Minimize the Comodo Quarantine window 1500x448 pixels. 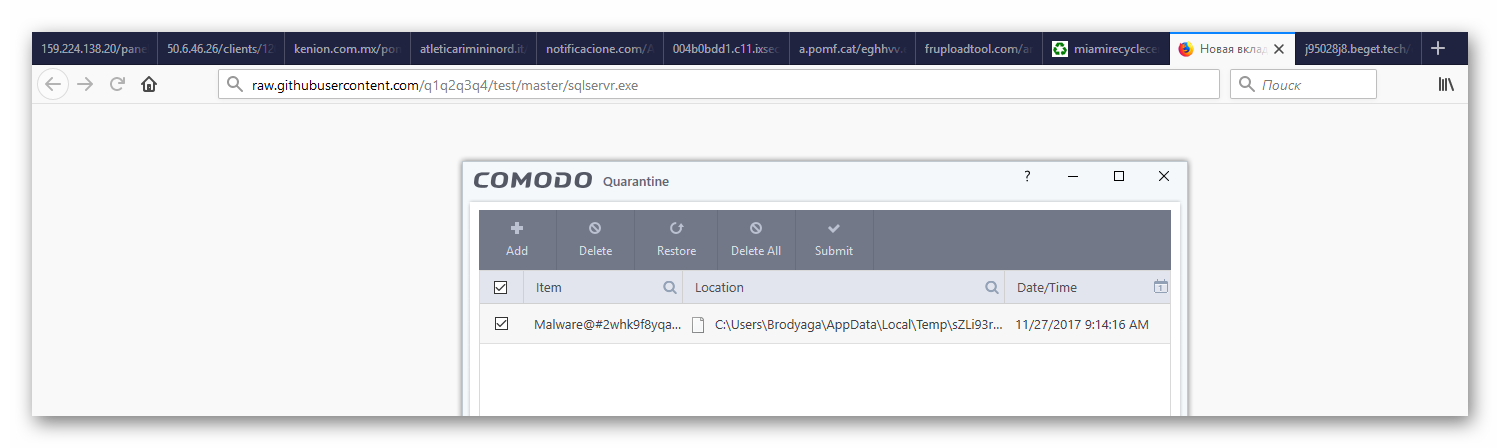click(1073, 176)
